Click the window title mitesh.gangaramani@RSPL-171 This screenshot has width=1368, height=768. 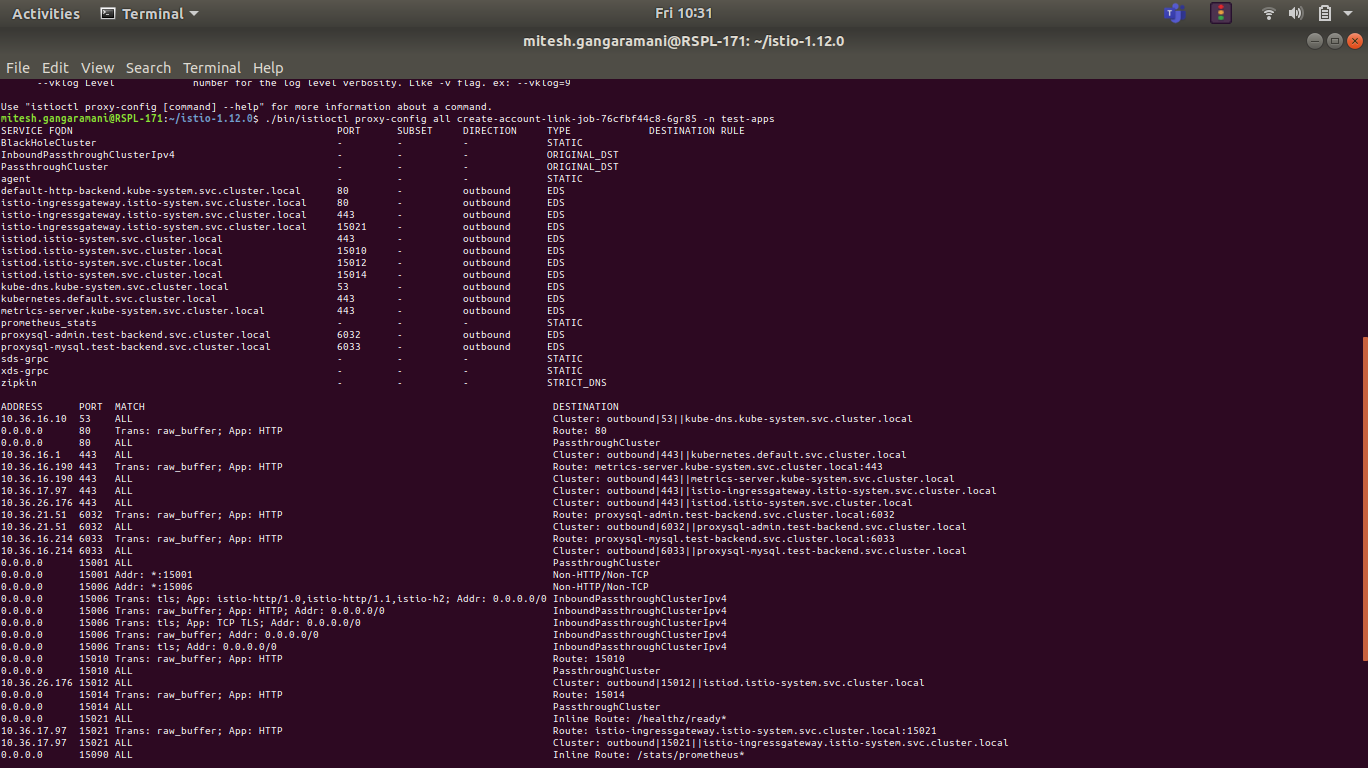coord(684,41)
